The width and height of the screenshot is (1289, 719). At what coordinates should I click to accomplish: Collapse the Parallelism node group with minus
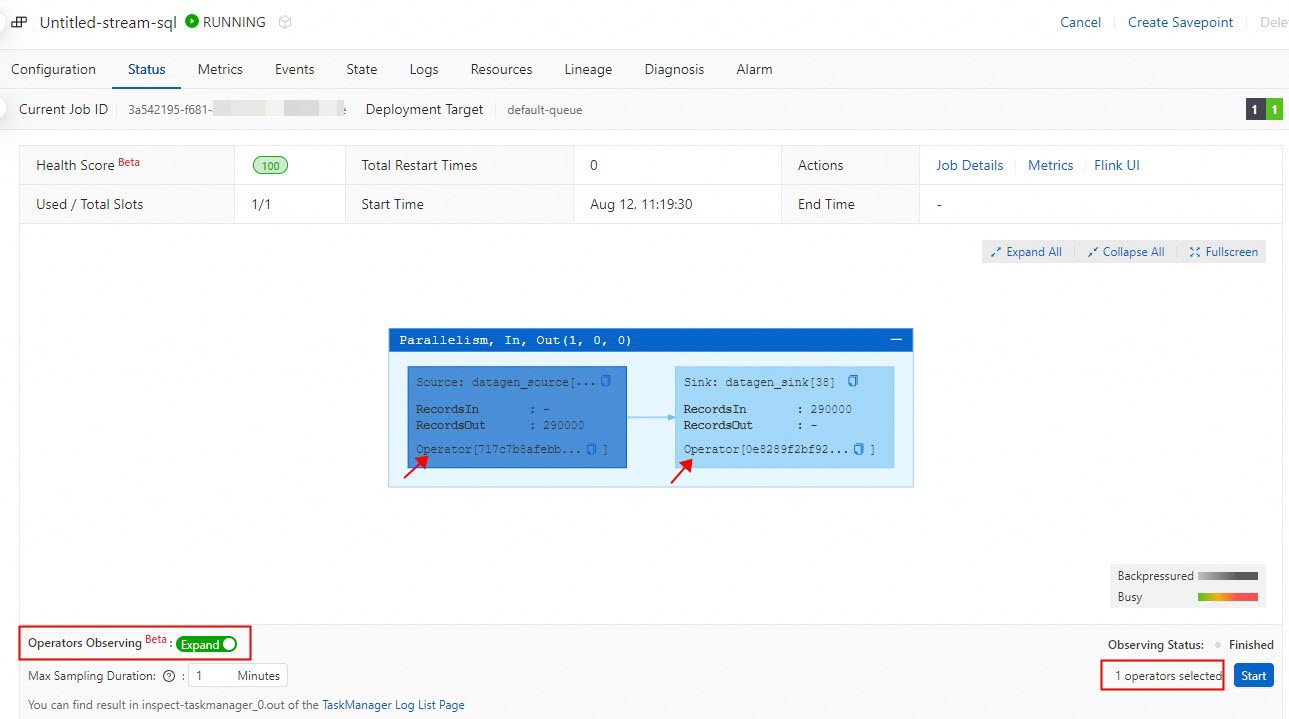pos(897,340)
